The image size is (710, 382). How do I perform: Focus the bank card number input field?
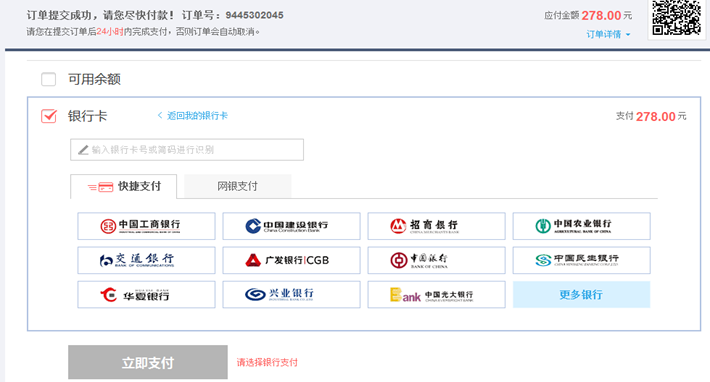point(187,150)
